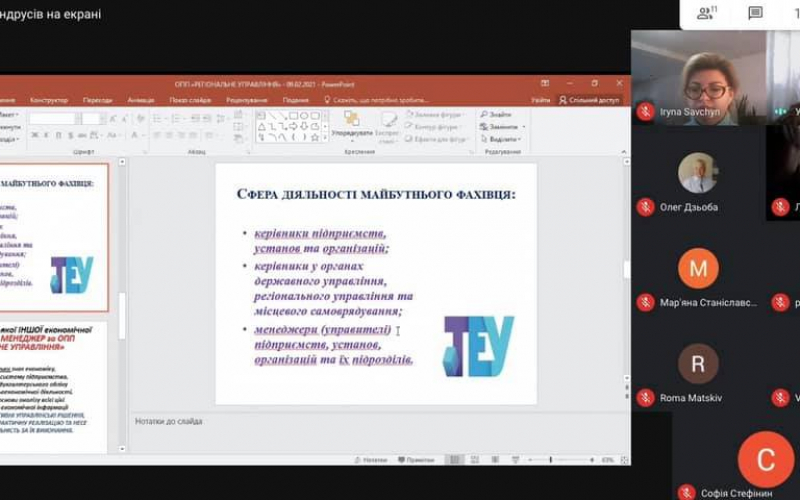Viewport: 800px width, 500px height.
Task: Open the Переходи ribbon tab
Action: point(97,100)
